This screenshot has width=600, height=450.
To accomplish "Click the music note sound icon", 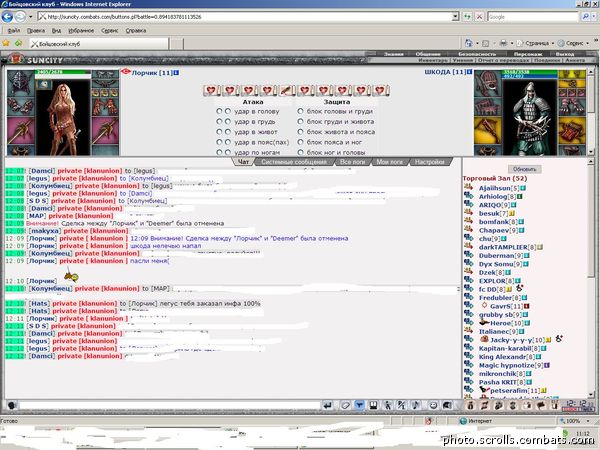I will 416,405.
